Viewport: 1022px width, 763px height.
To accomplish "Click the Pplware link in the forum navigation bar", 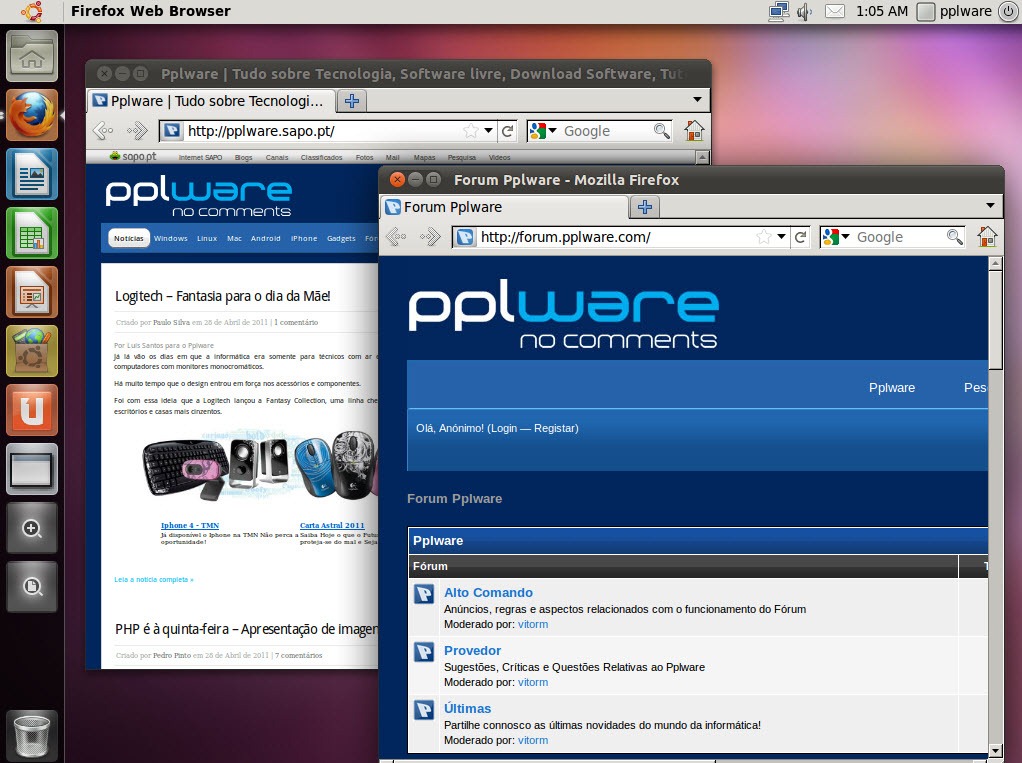I will [x=892, y=388].
